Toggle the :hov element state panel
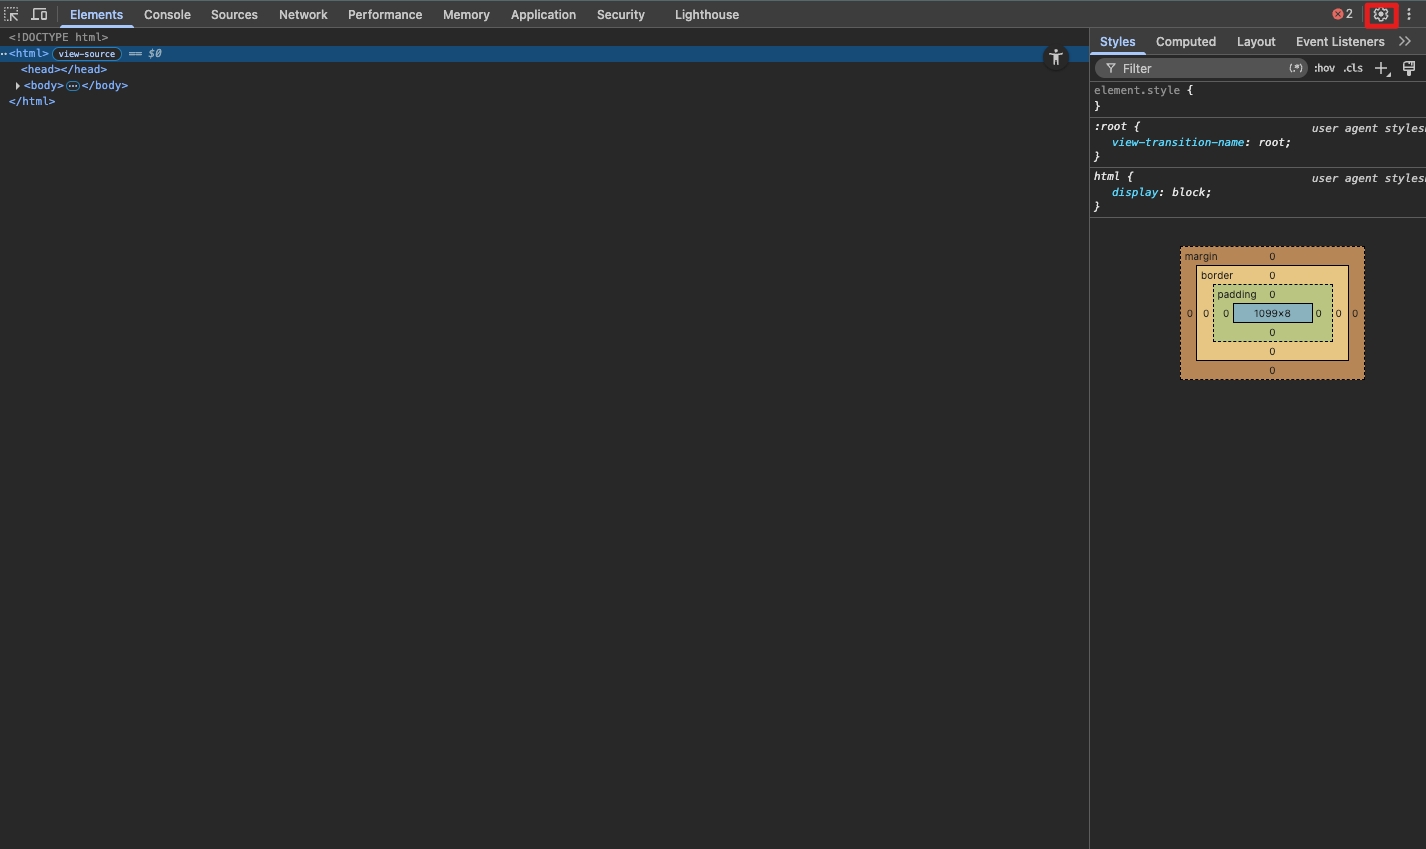Viewport: 1426px width, 849px height. [1324, 68]
